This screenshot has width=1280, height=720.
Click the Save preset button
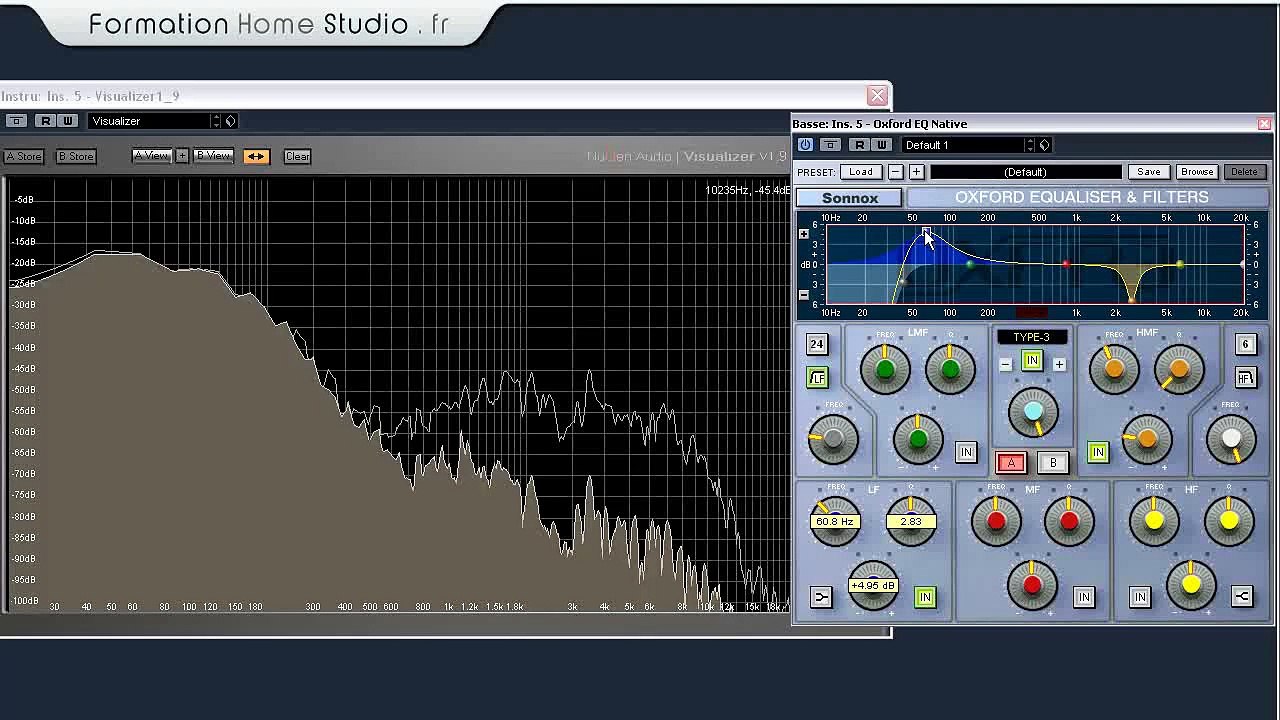[x=1149, y=172]
